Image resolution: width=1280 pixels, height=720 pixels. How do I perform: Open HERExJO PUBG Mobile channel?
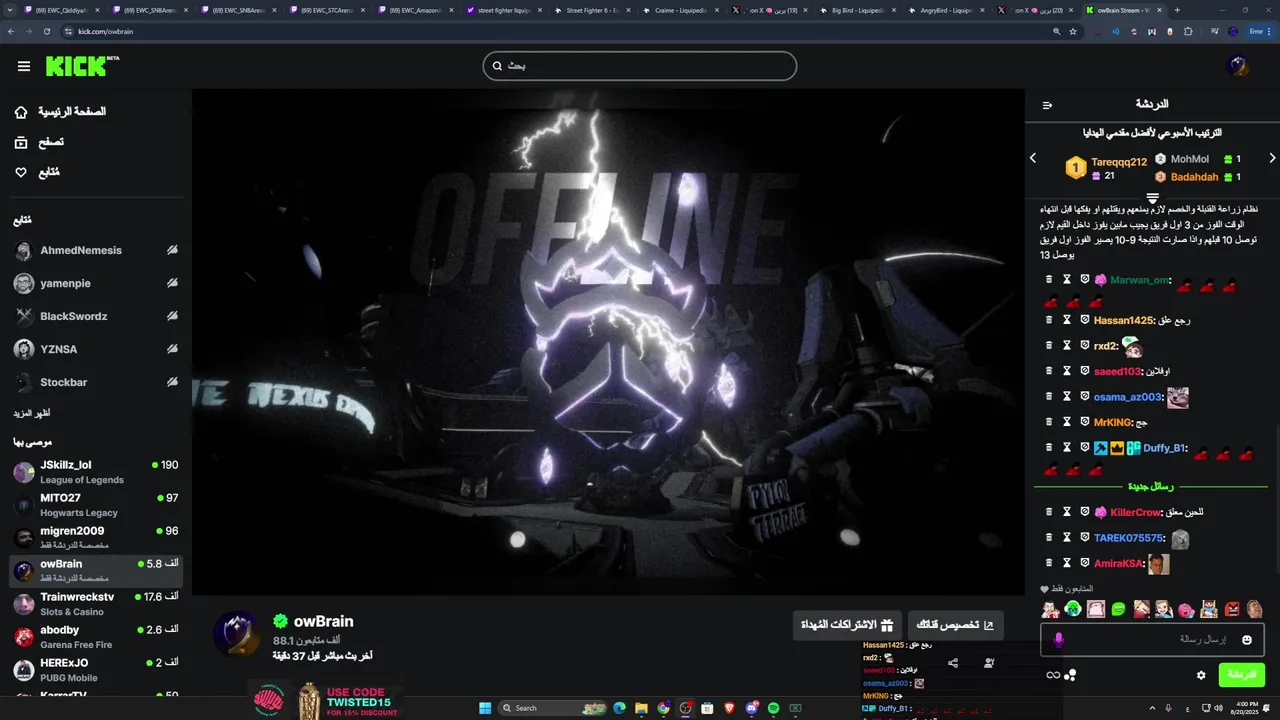click(x=96, y=670)
